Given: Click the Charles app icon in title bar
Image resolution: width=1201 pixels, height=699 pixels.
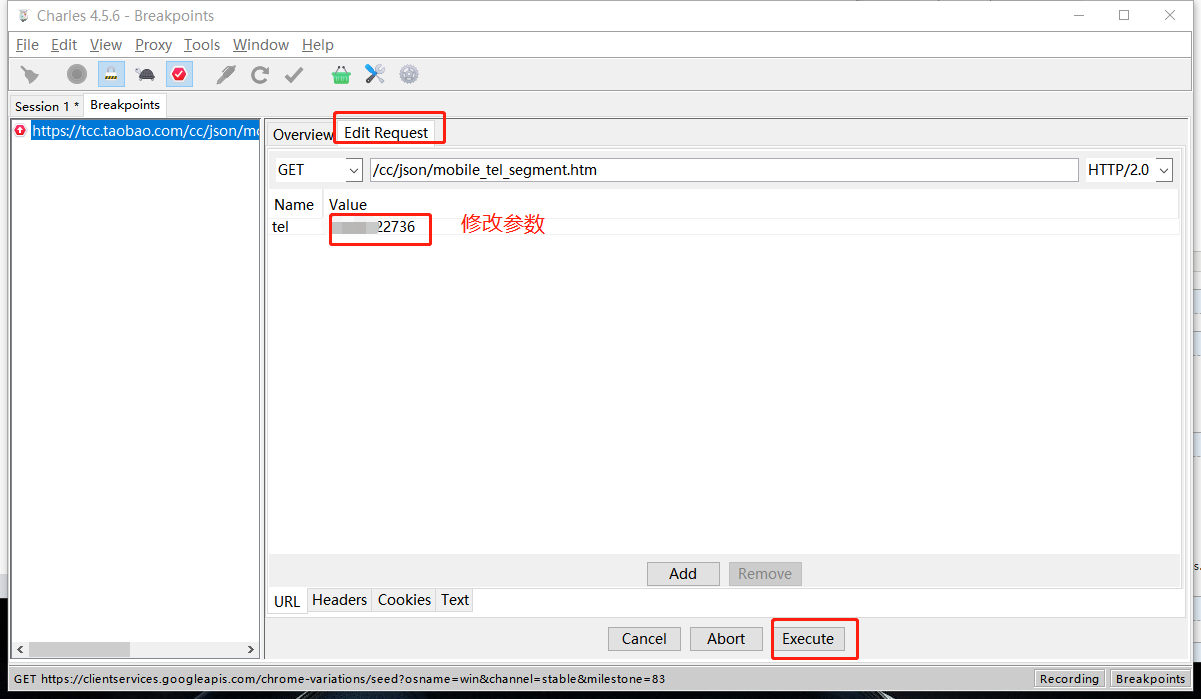Looking at the screenshot, I should coord(23,16).
